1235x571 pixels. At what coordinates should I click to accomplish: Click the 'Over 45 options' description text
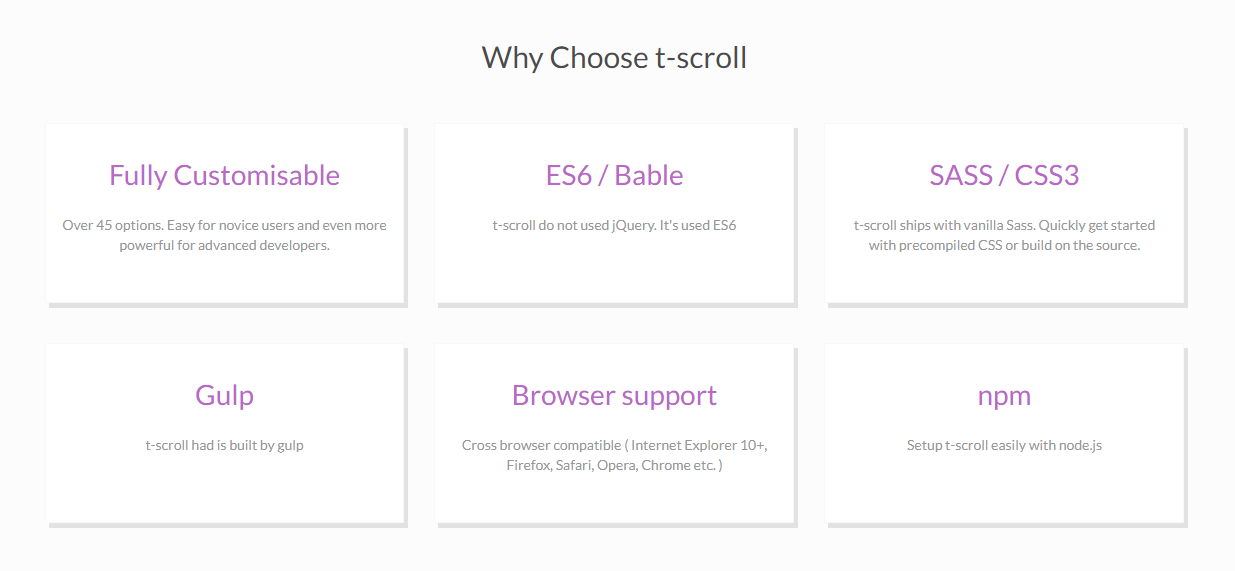tap(224, 235)
